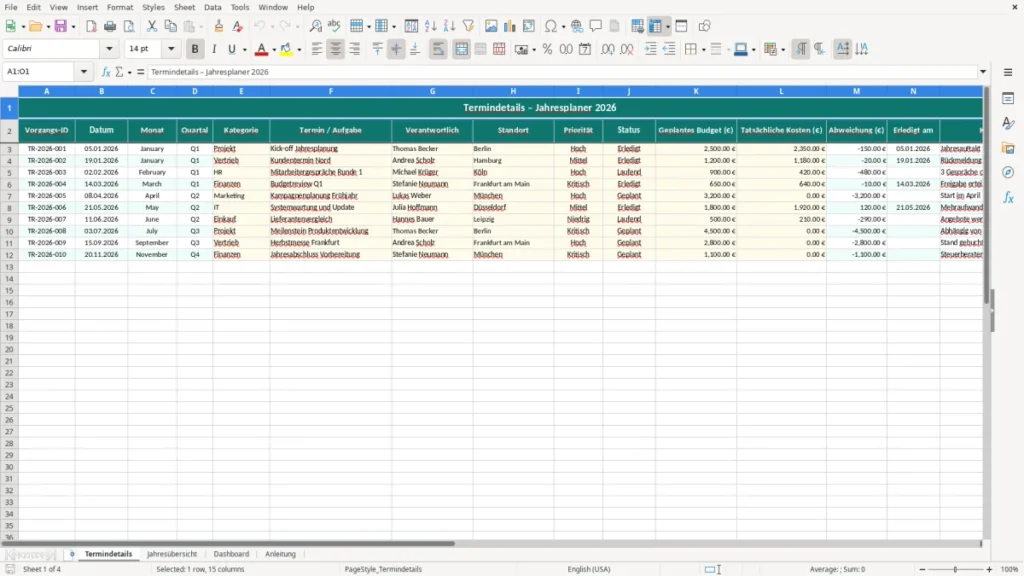Click the AutoFilter funnel icon

click(x=468, y=26)
